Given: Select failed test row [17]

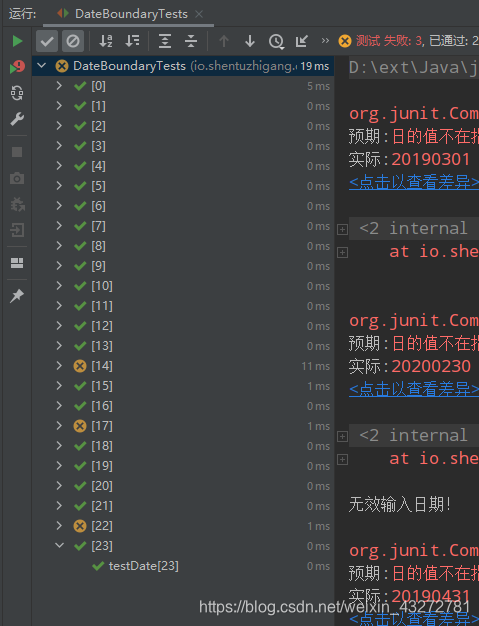Looking at the screenshot, I should tap(183, 426).
